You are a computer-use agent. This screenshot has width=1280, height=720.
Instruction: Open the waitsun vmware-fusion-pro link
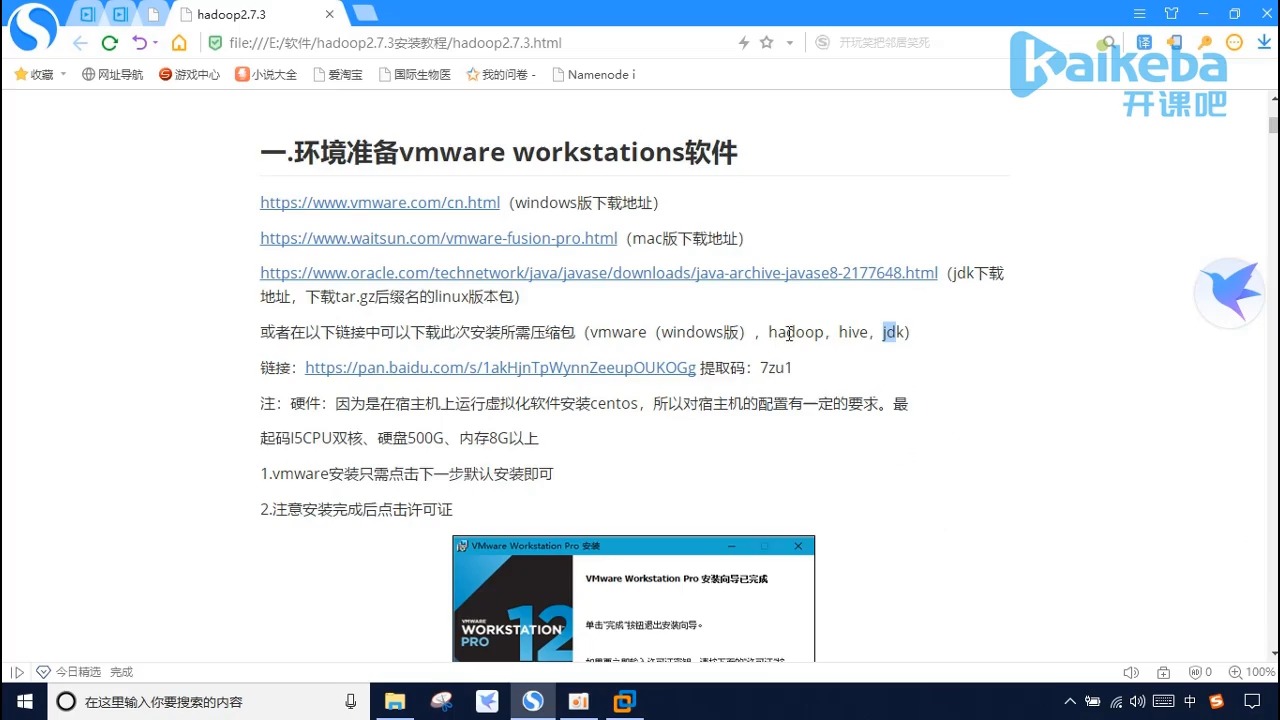439,238
